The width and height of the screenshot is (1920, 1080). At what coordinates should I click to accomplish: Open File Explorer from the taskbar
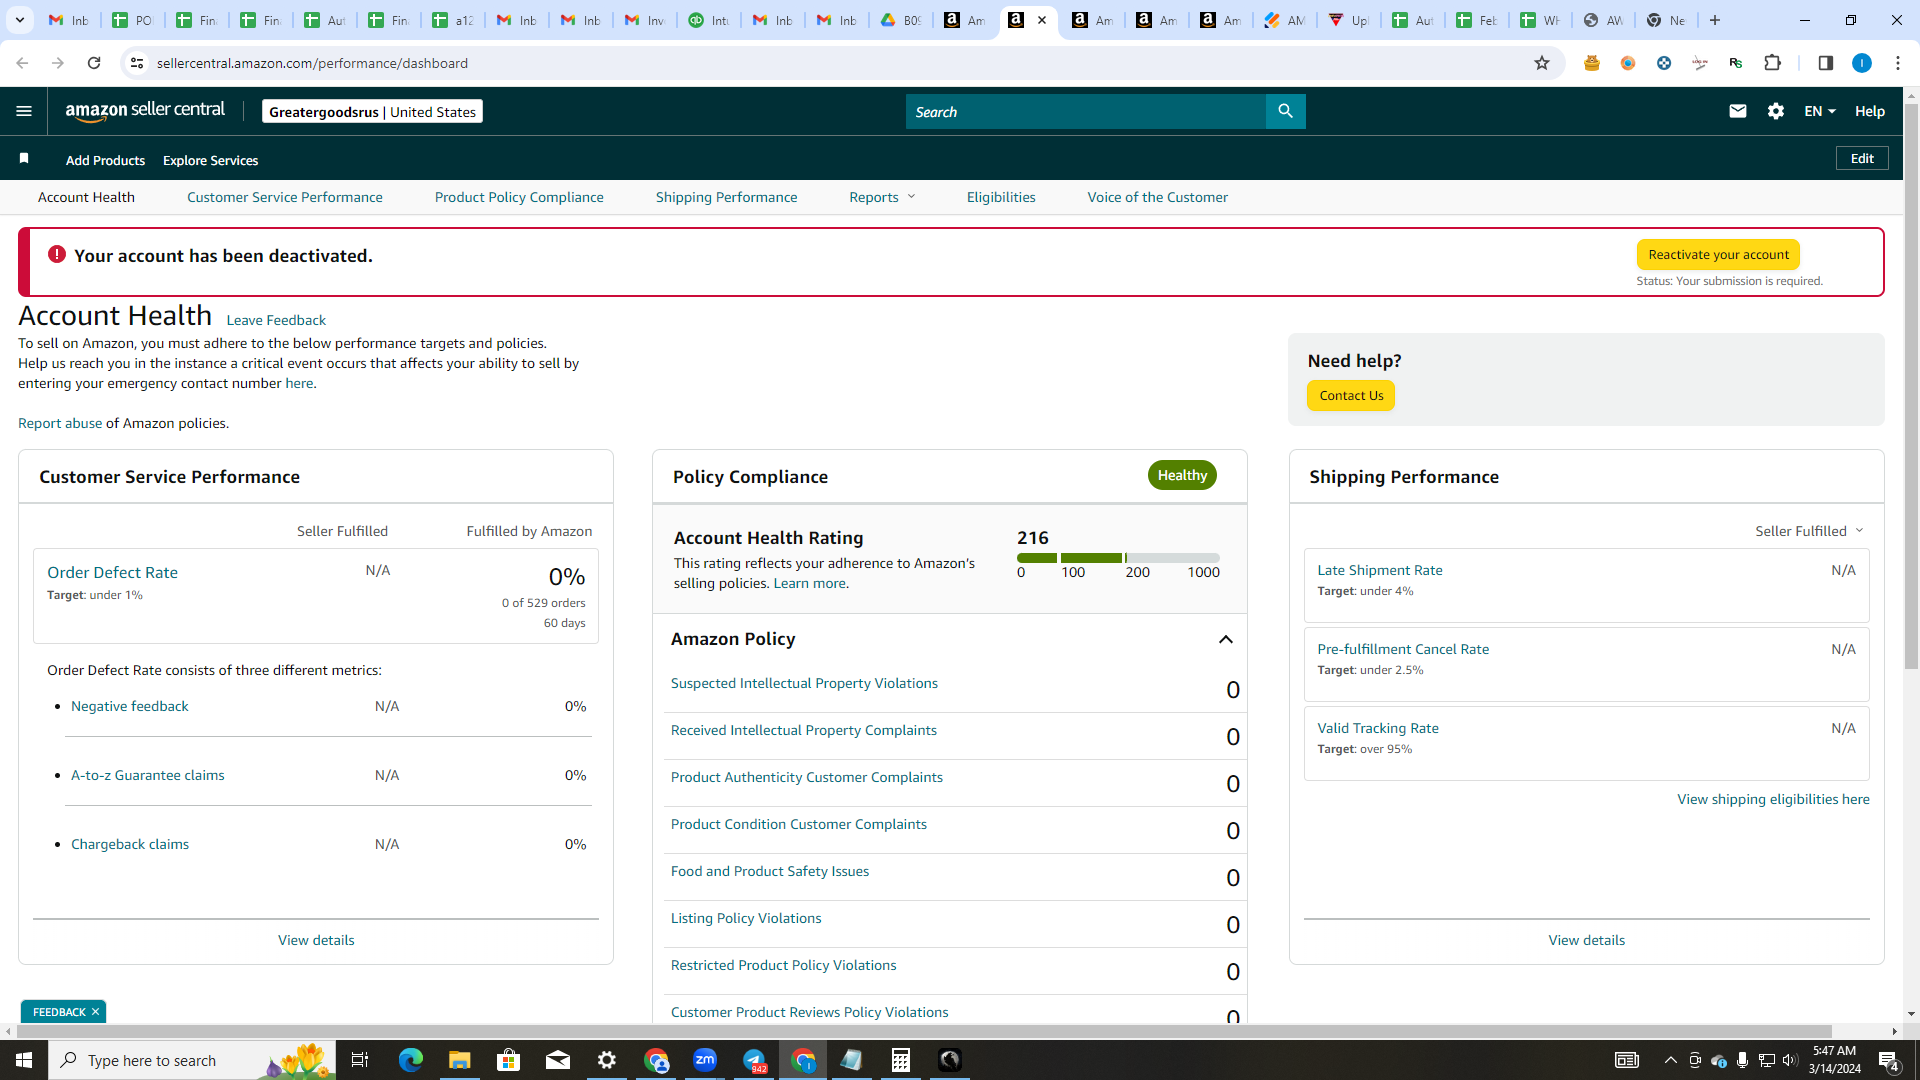pos(459,1060)
